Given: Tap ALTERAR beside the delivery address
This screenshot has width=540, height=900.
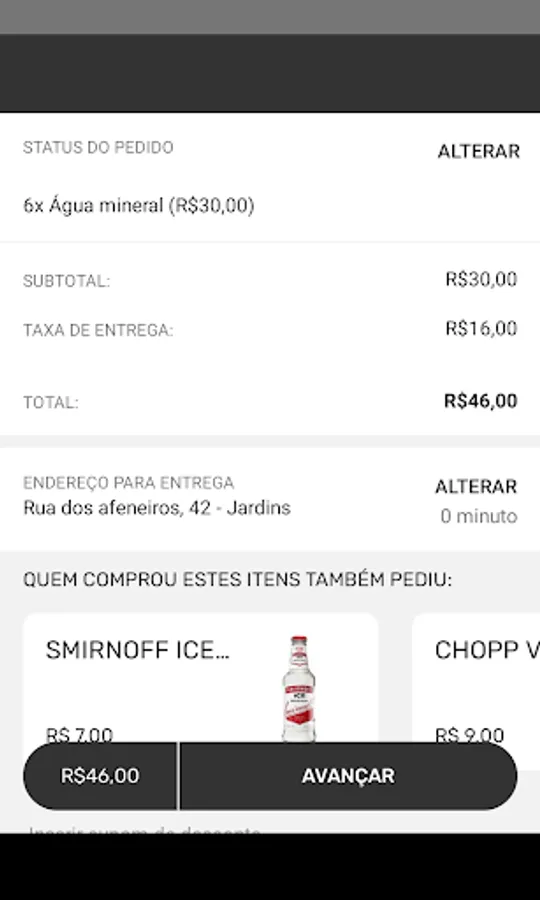Looking at the screenshot, I should [x=476, y=487].
